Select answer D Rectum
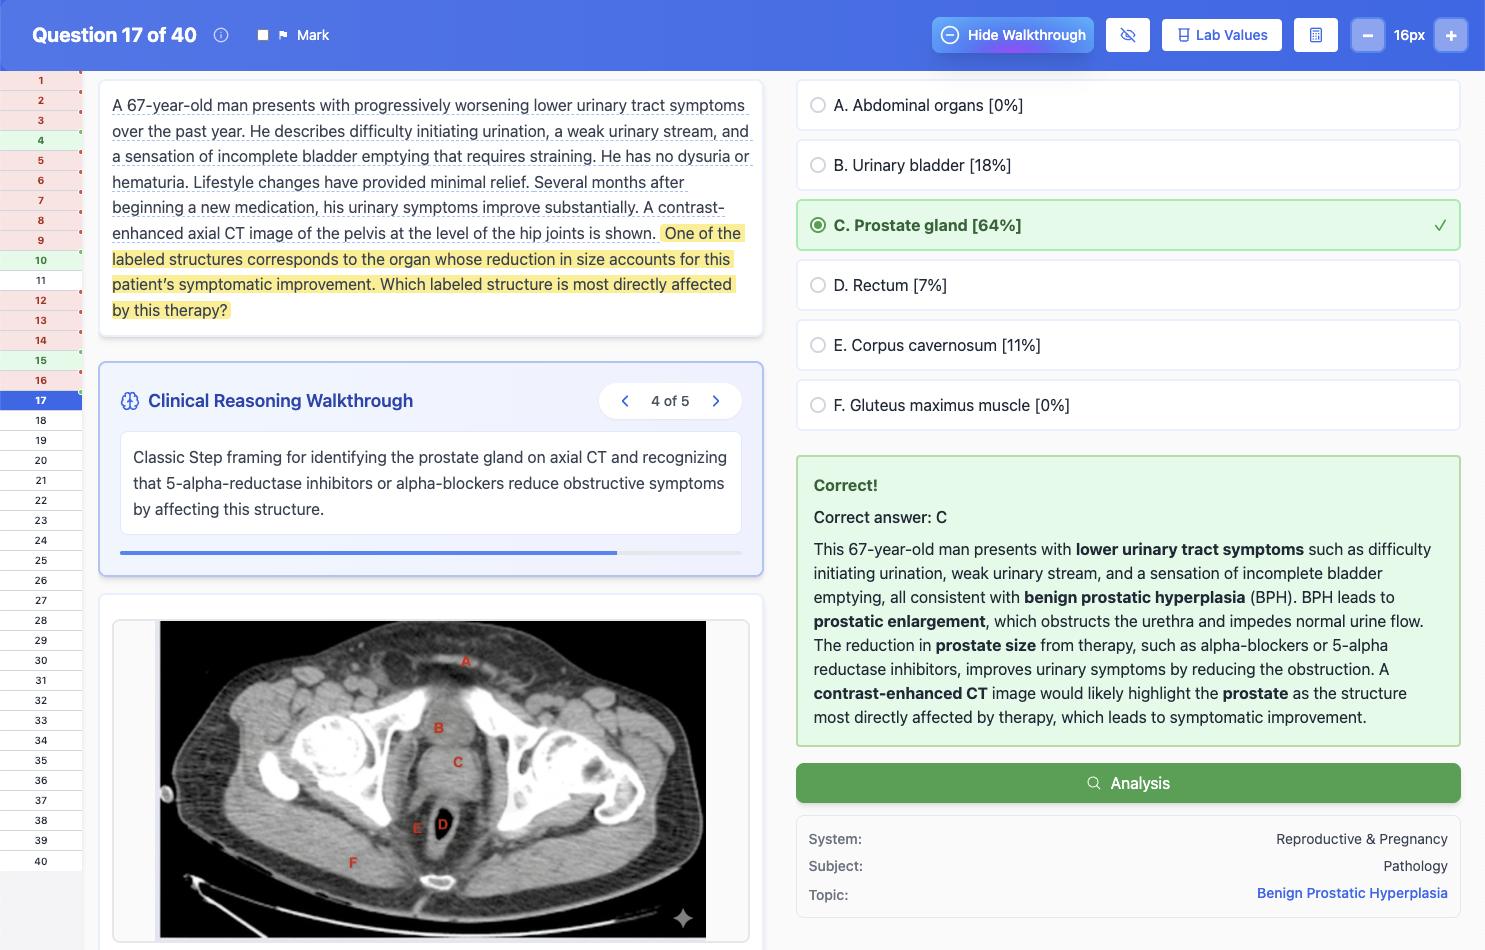Screen dimensions: 1485x950 1128,285
